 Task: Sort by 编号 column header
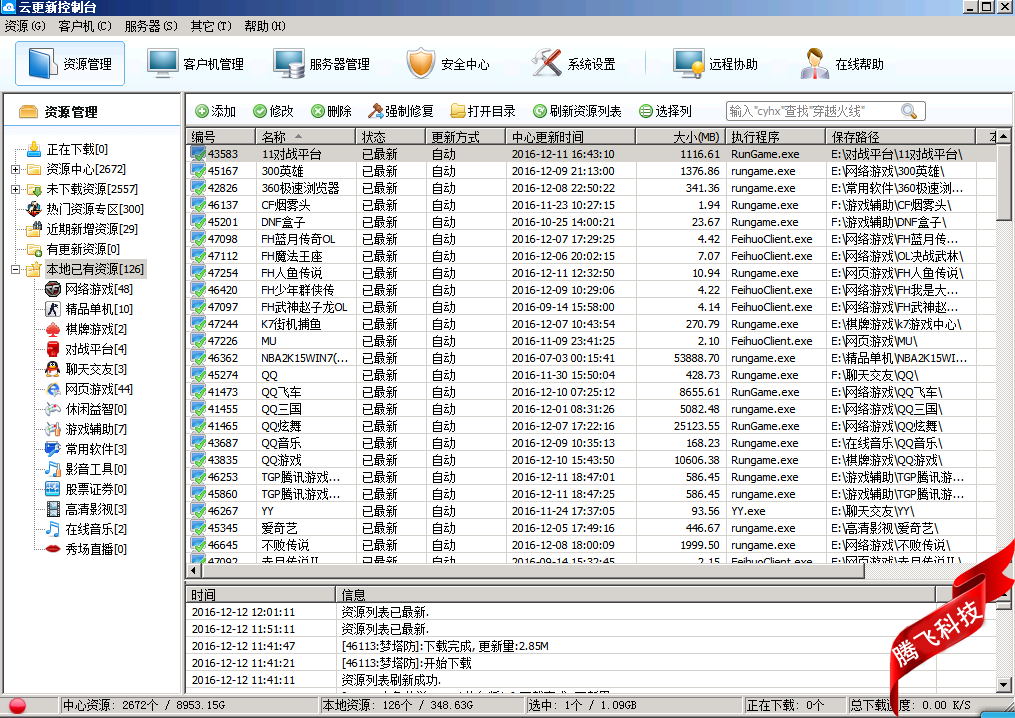tap(221, 137)
